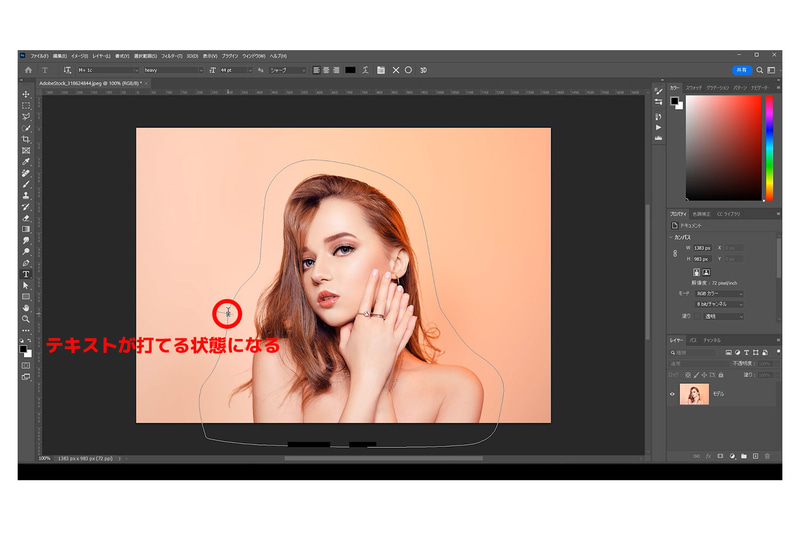Switch to the CC ライブラリ tab
The height and width of the screenshot is (533, 800).
[x=728, y=214]
